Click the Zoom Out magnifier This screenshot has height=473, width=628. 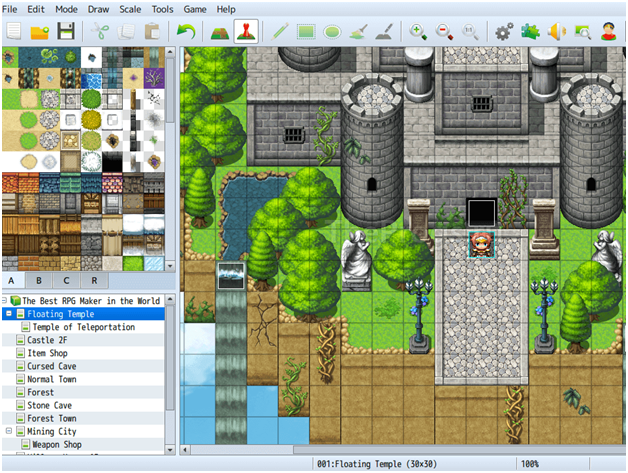(444, 31)
